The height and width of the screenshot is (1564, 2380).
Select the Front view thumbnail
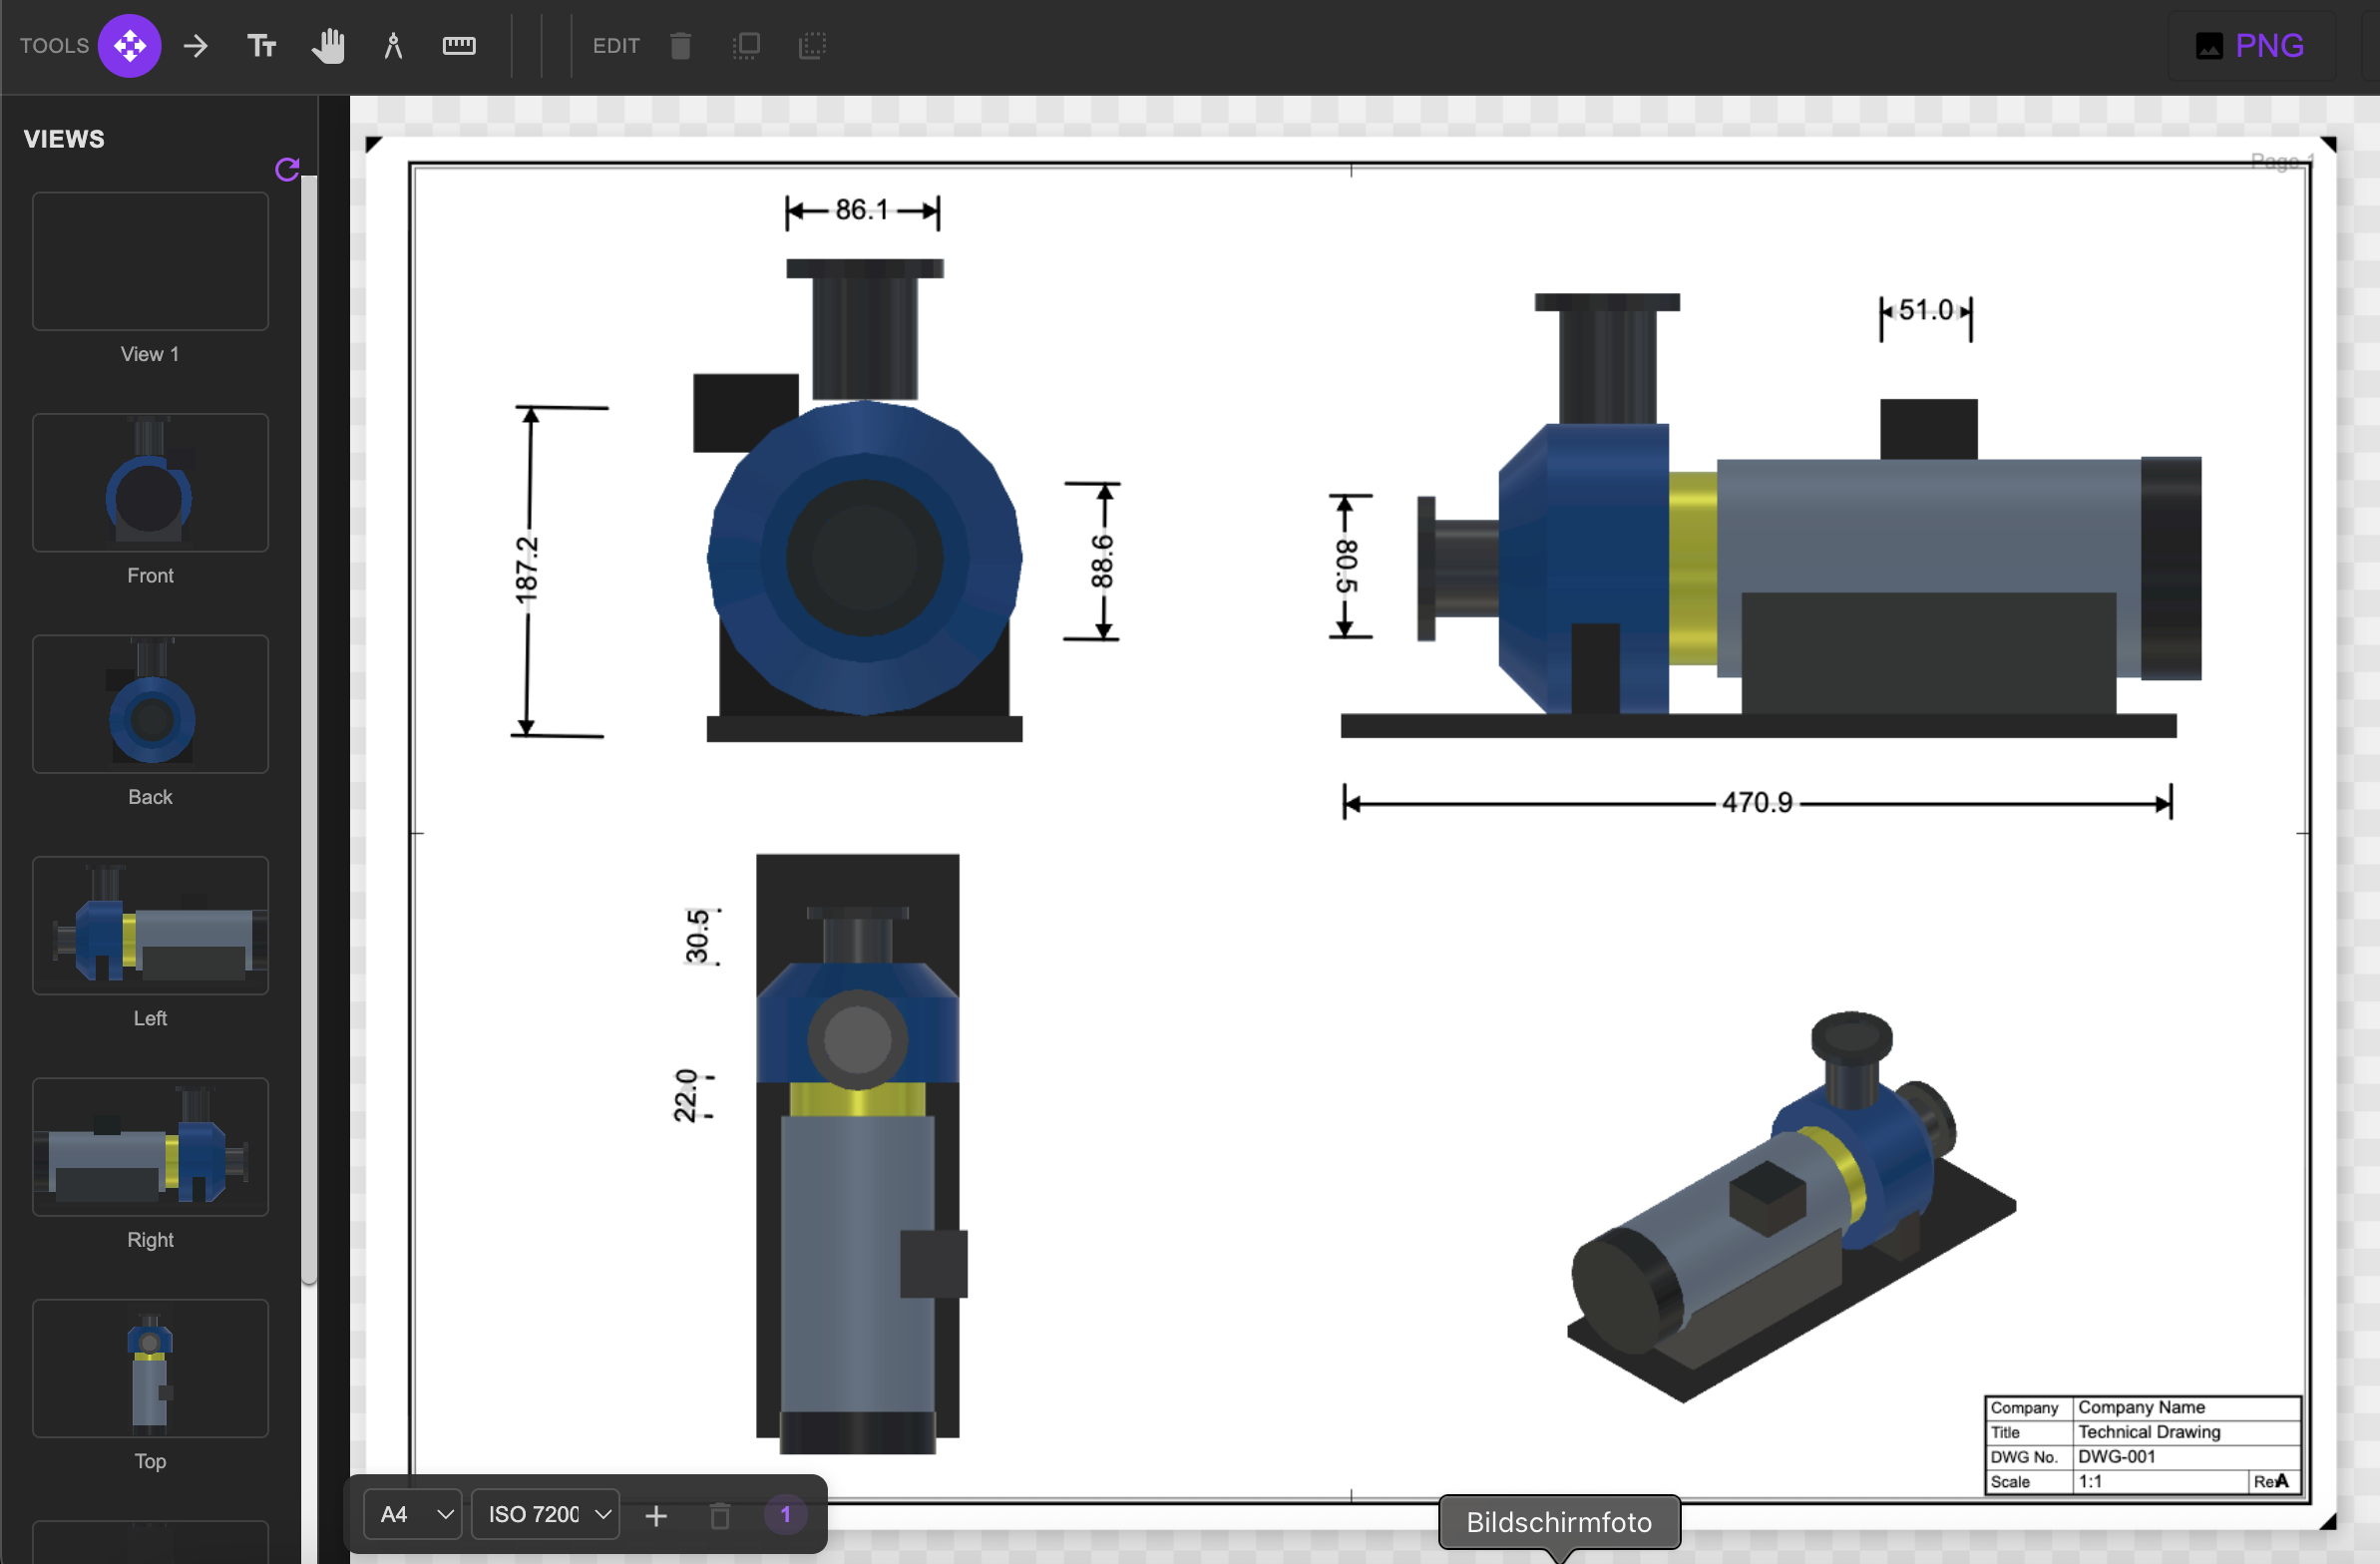click(x=150, y=483)
